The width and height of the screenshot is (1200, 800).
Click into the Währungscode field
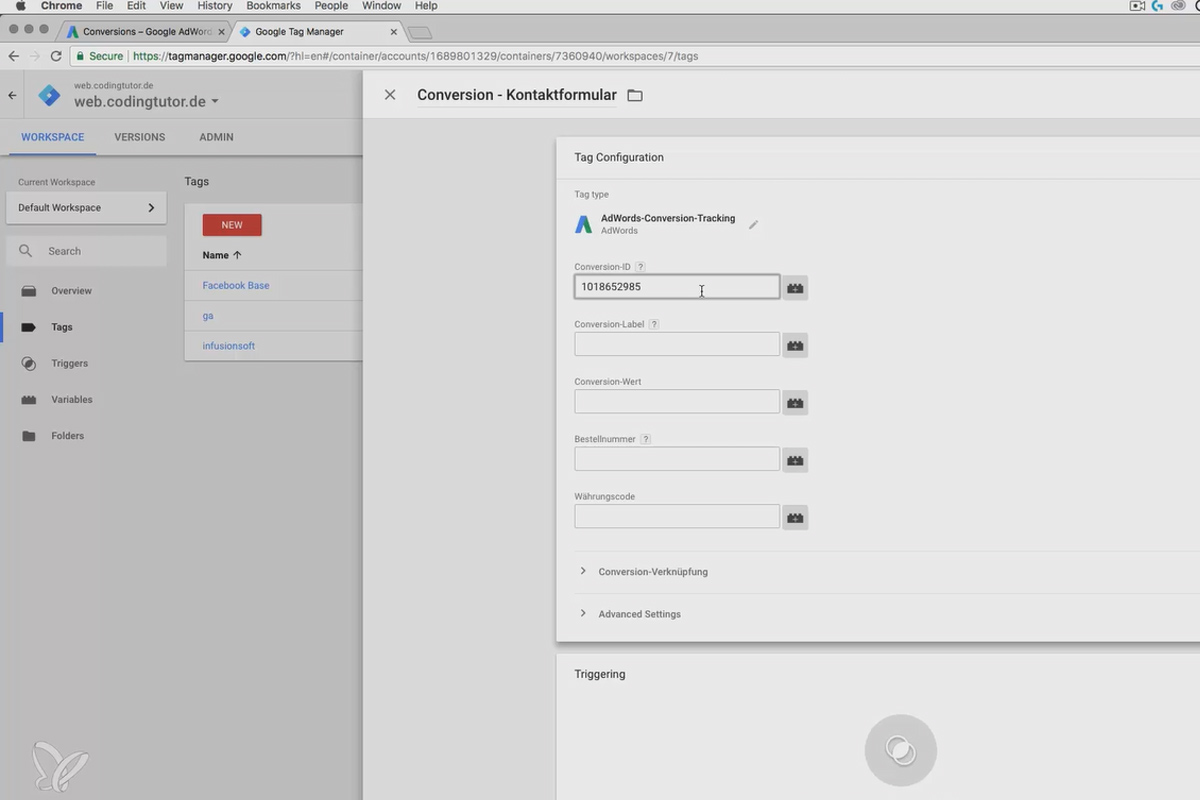pyautogui.click(x=677, y=516)
